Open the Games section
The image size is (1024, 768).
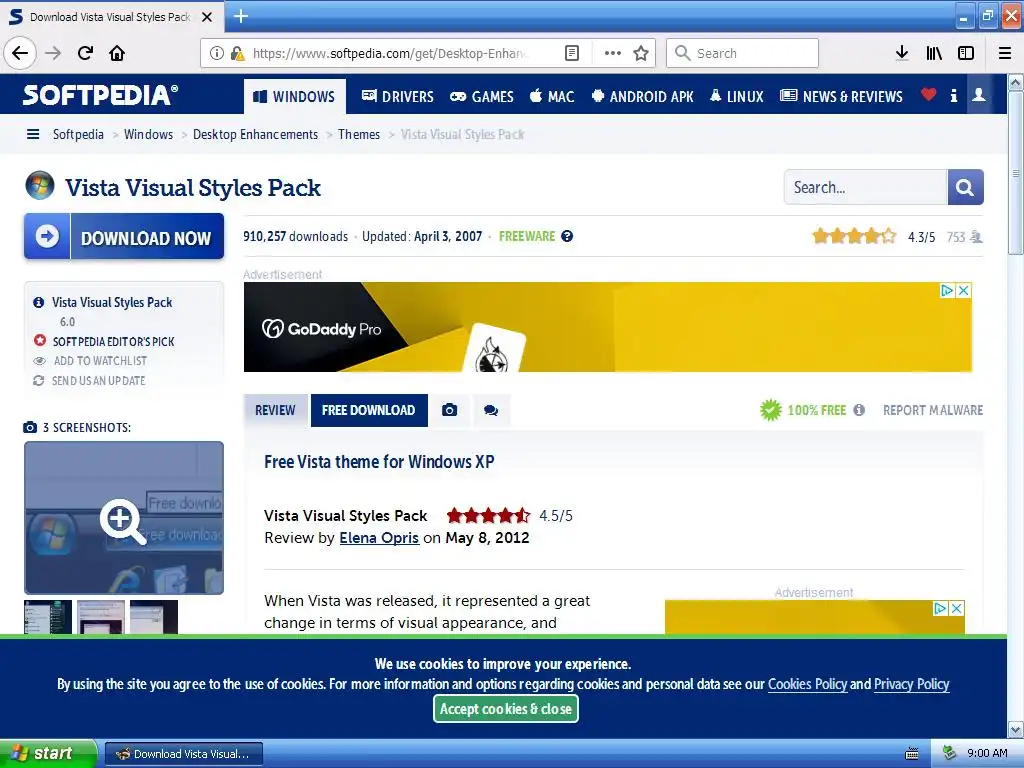(482, 97)
